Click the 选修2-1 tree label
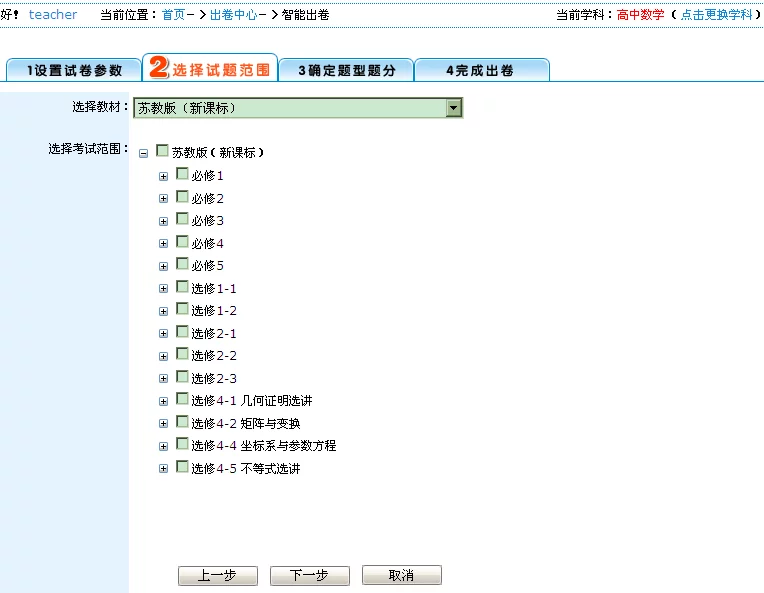The image size is (764, 593). (214, 334)
